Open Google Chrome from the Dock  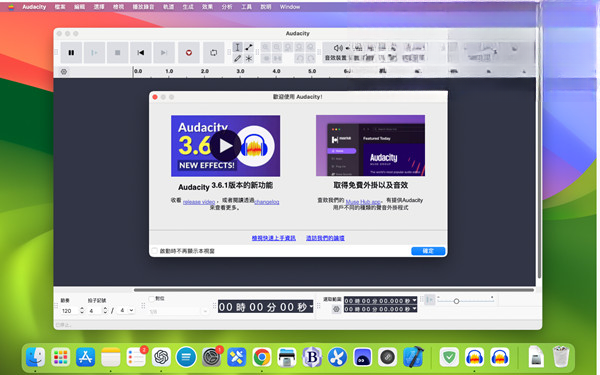tap(262, 357)
